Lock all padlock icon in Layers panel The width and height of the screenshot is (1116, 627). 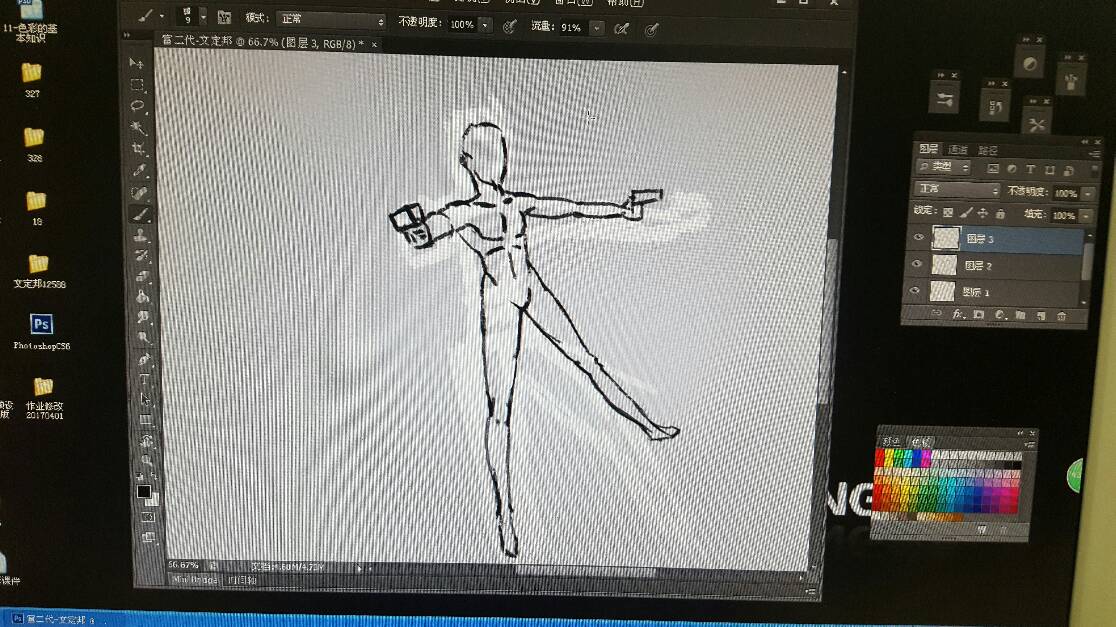click(x=1000, y=214)
